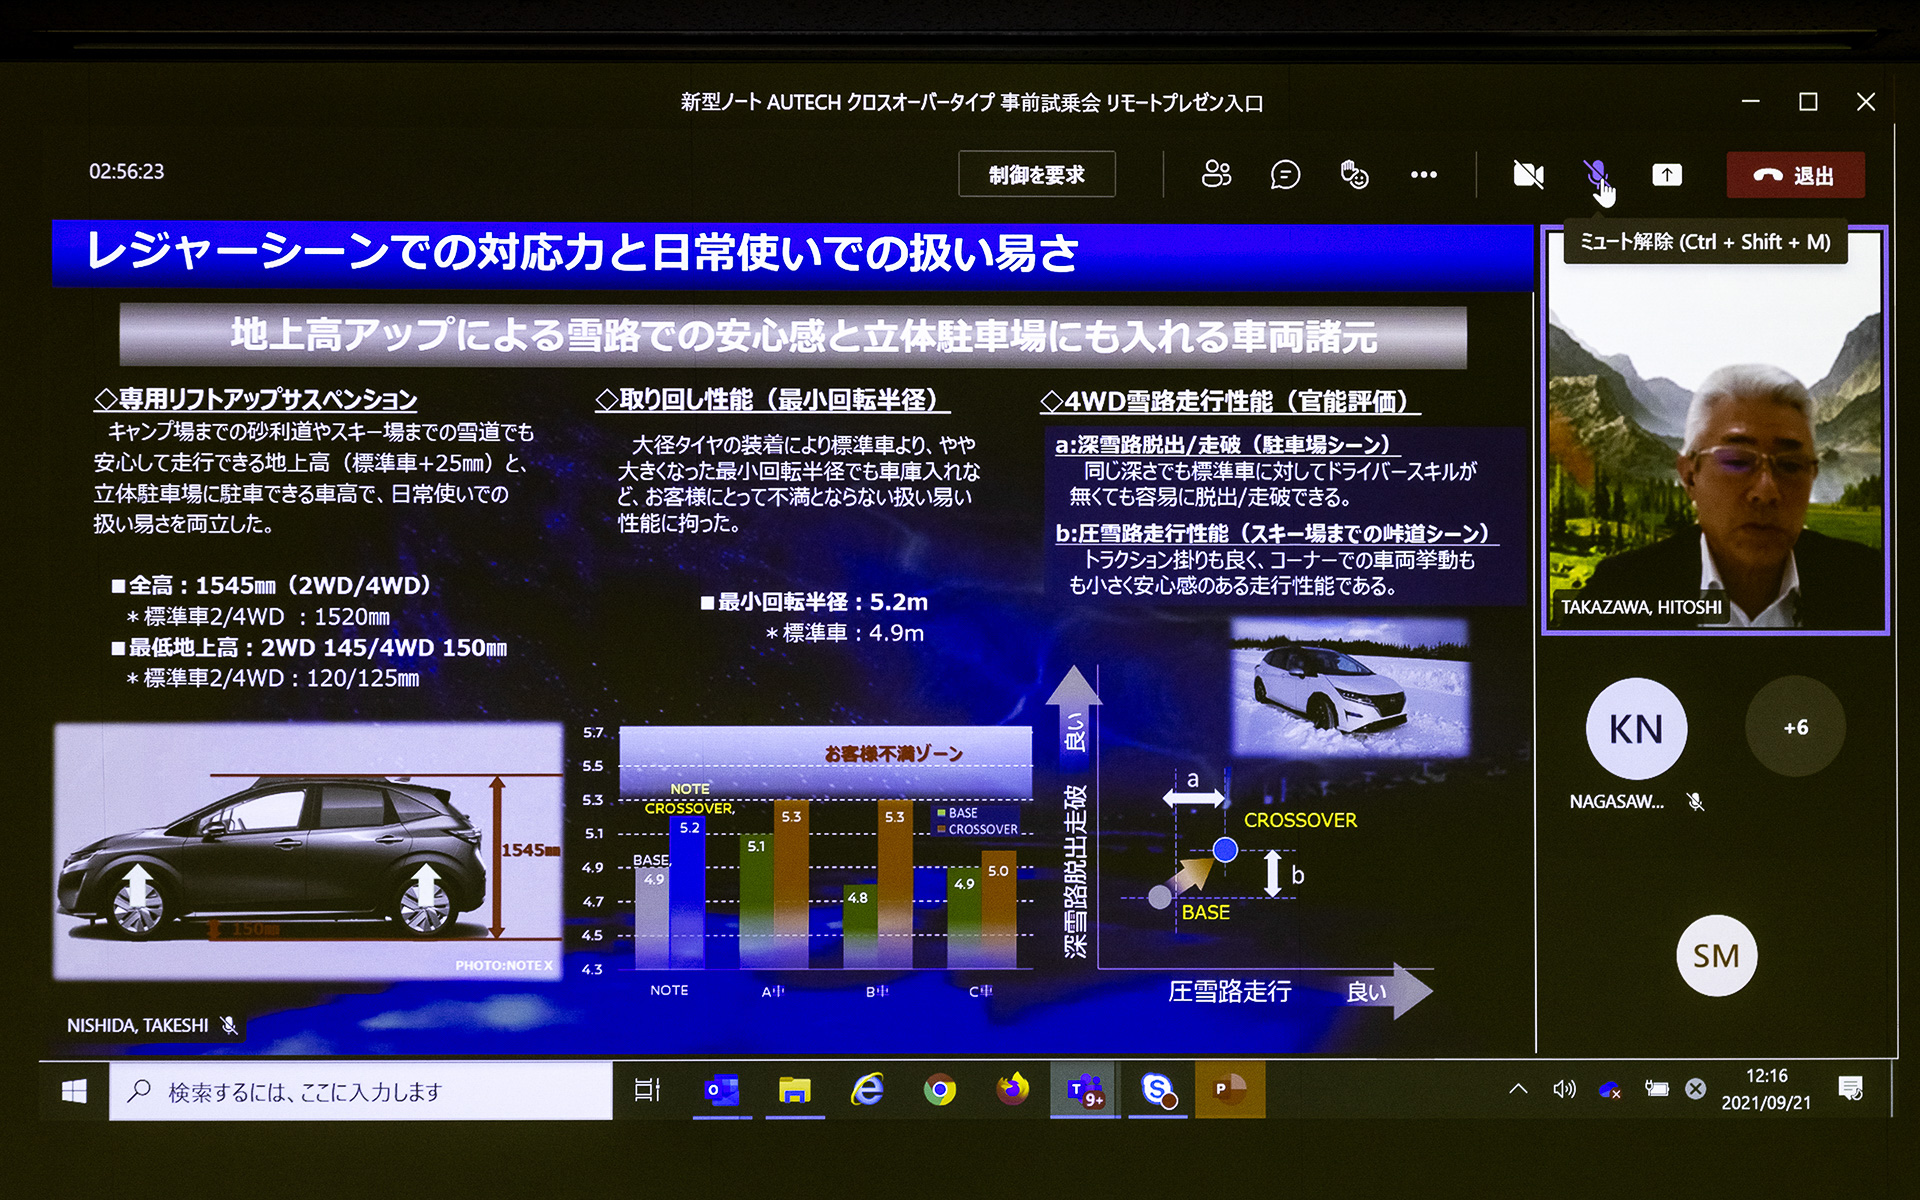This screenshot has width=1920, height=1200.
Task: Show the +6 additional participants
Action: [x=1795, y=727]
